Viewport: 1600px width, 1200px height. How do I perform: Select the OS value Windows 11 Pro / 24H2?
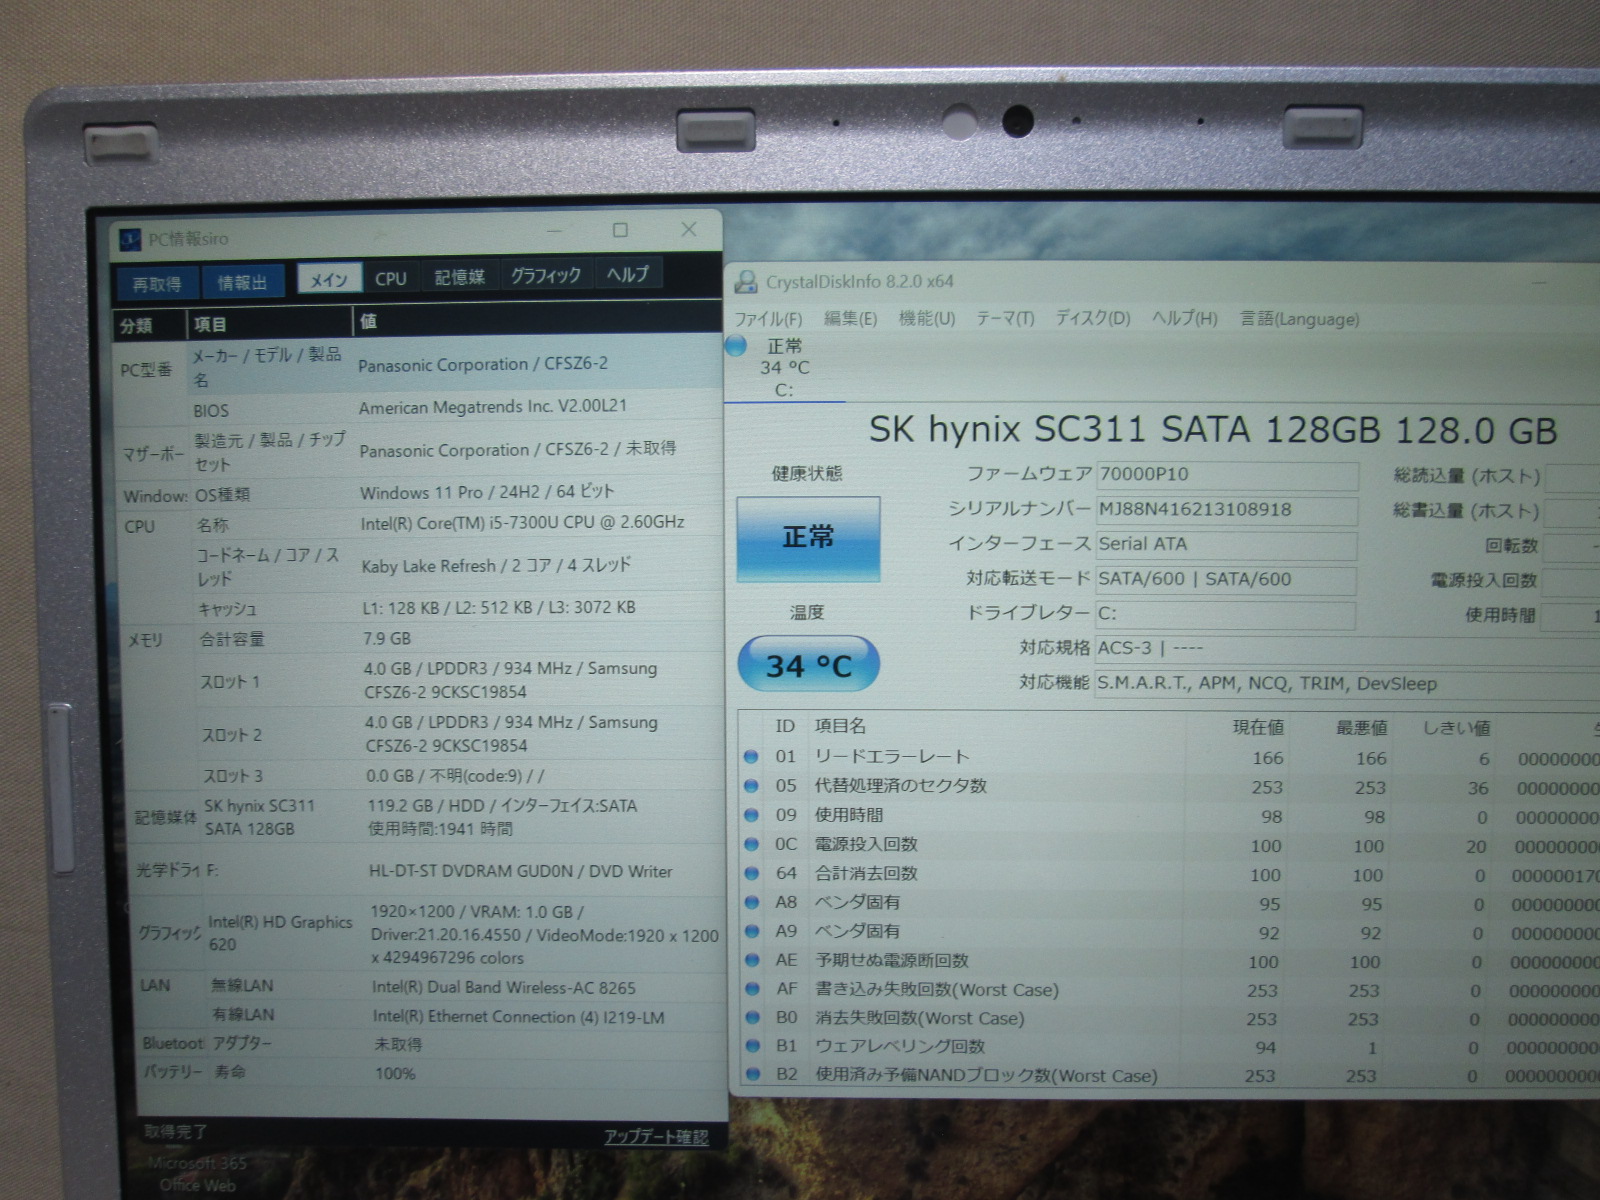point(487,492)
